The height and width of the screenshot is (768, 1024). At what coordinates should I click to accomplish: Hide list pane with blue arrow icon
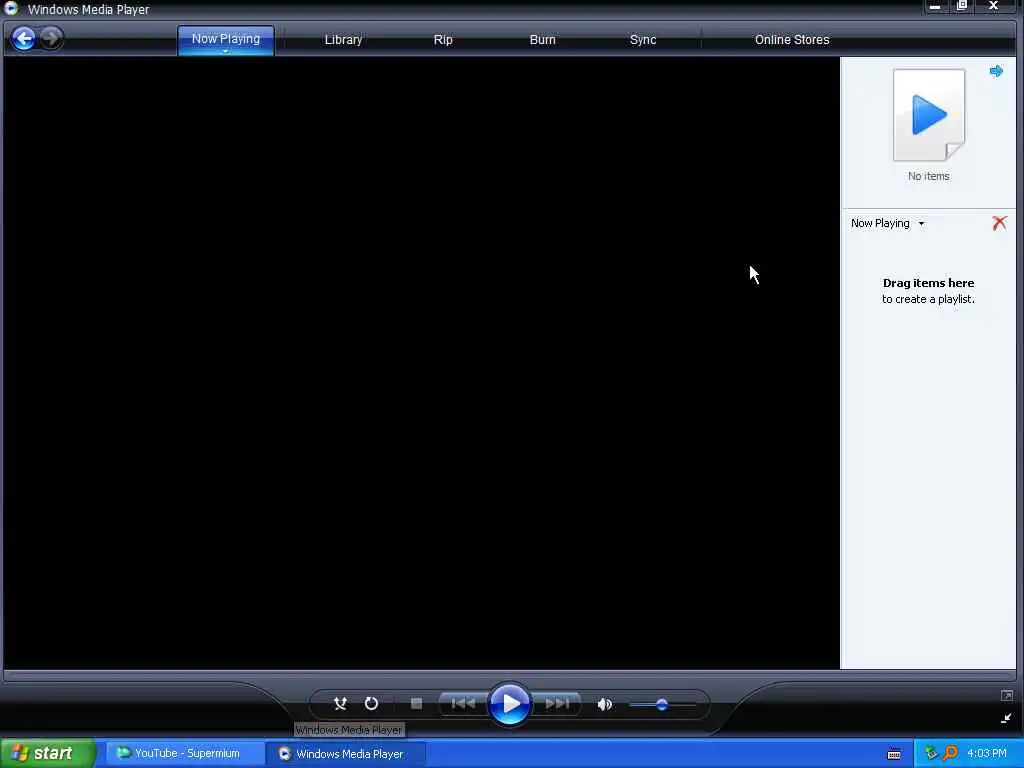coord(996,71)
